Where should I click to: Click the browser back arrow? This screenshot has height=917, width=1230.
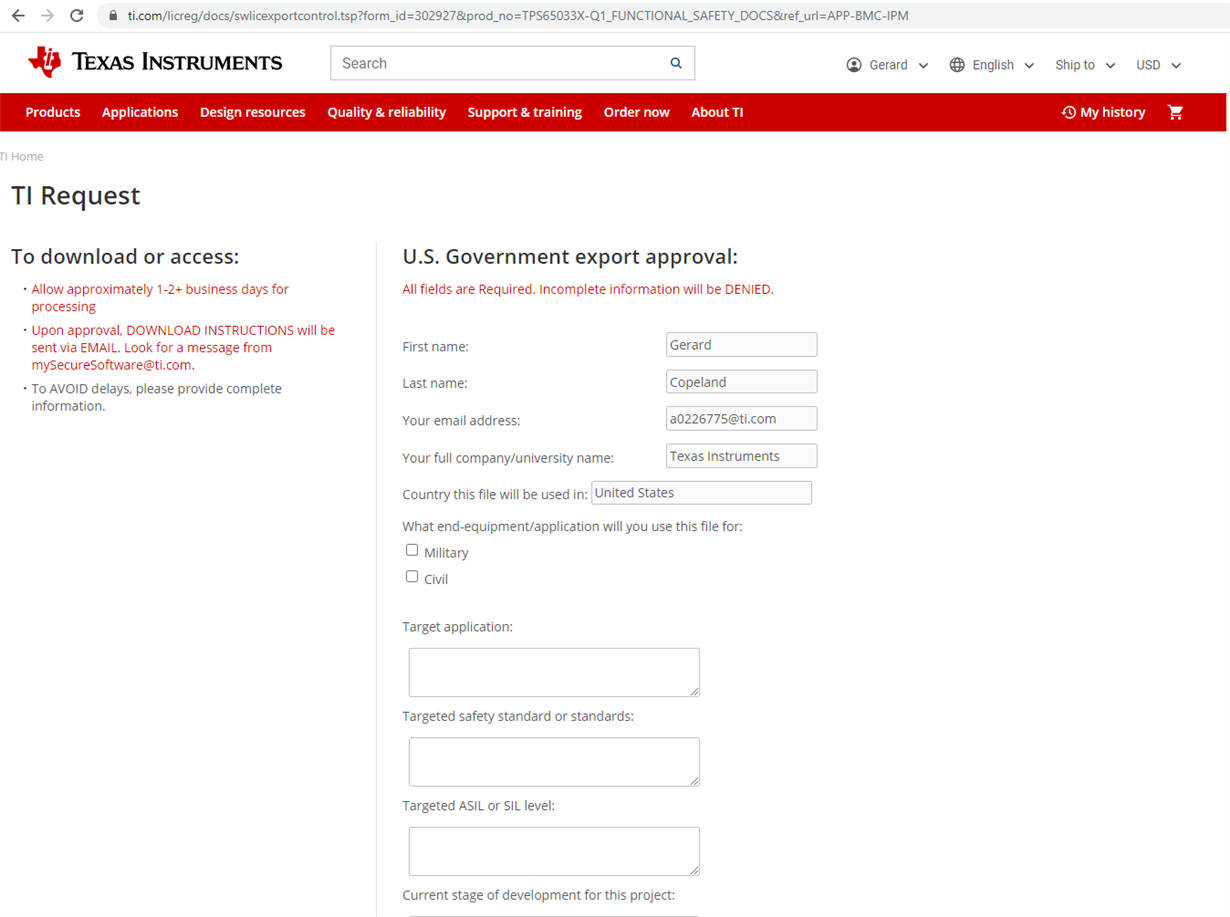coord(18,16)
